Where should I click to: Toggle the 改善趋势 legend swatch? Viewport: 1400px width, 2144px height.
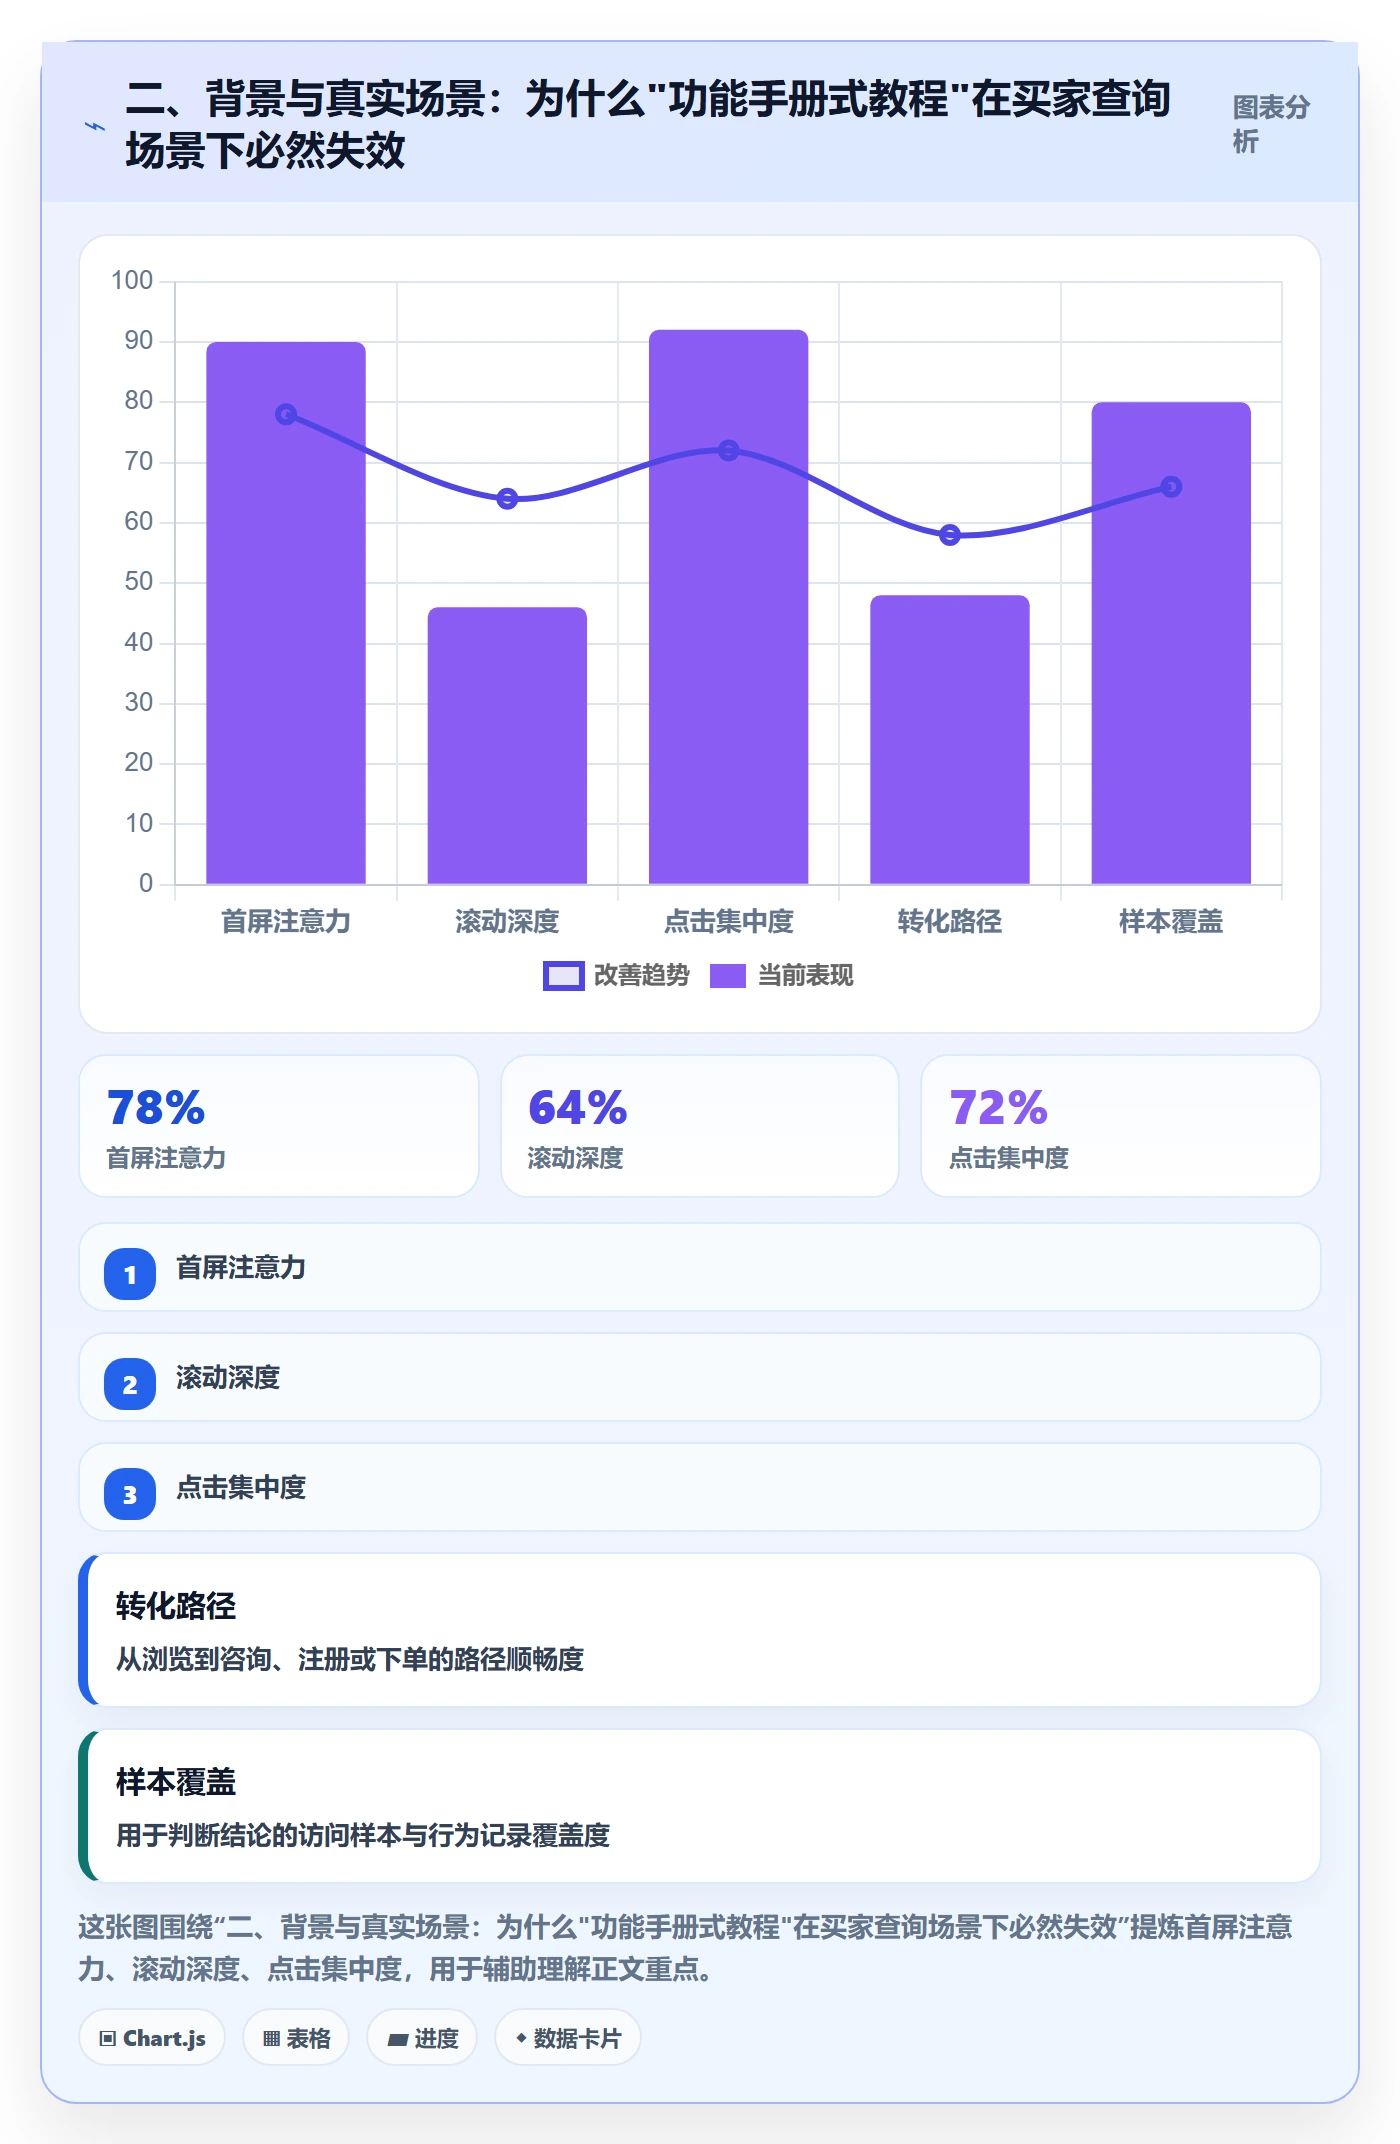pos(563,976)
